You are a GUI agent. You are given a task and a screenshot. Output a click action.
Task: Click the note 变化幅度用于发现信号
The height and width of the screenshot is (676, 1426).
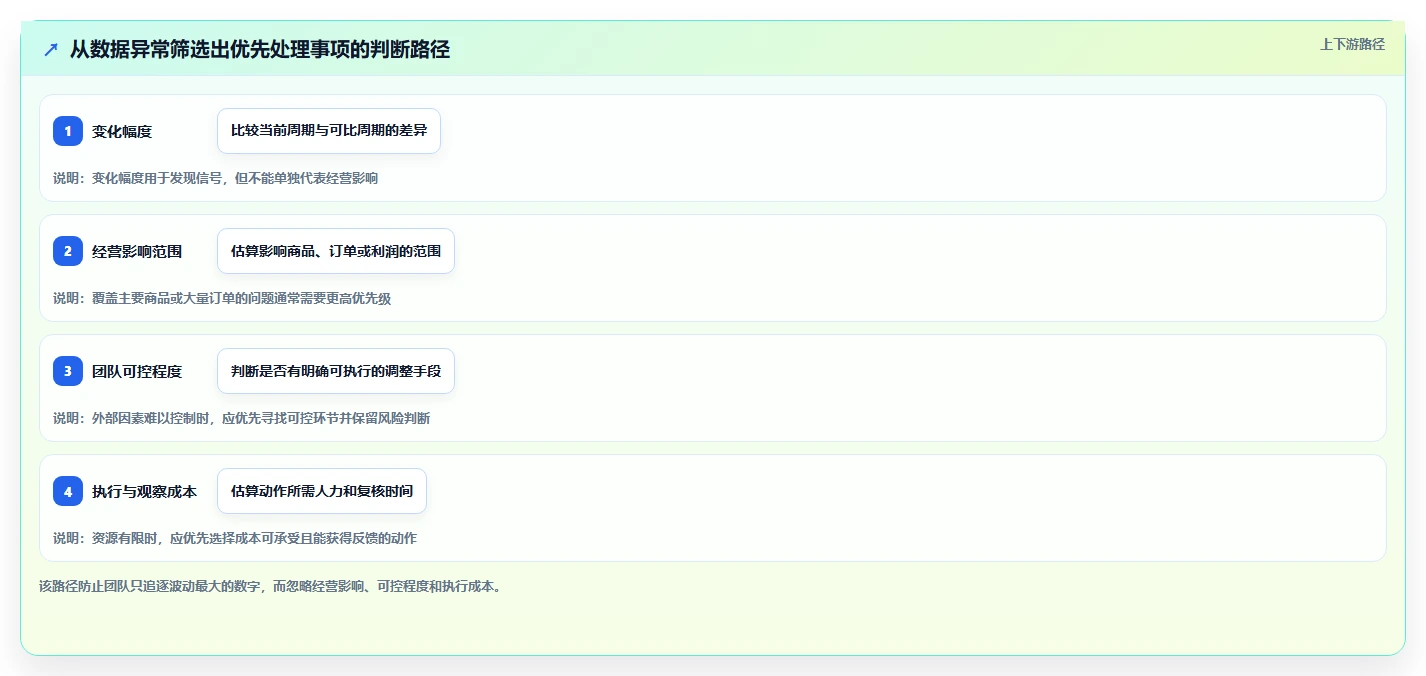pyautogui.click(x=215, y=178)
